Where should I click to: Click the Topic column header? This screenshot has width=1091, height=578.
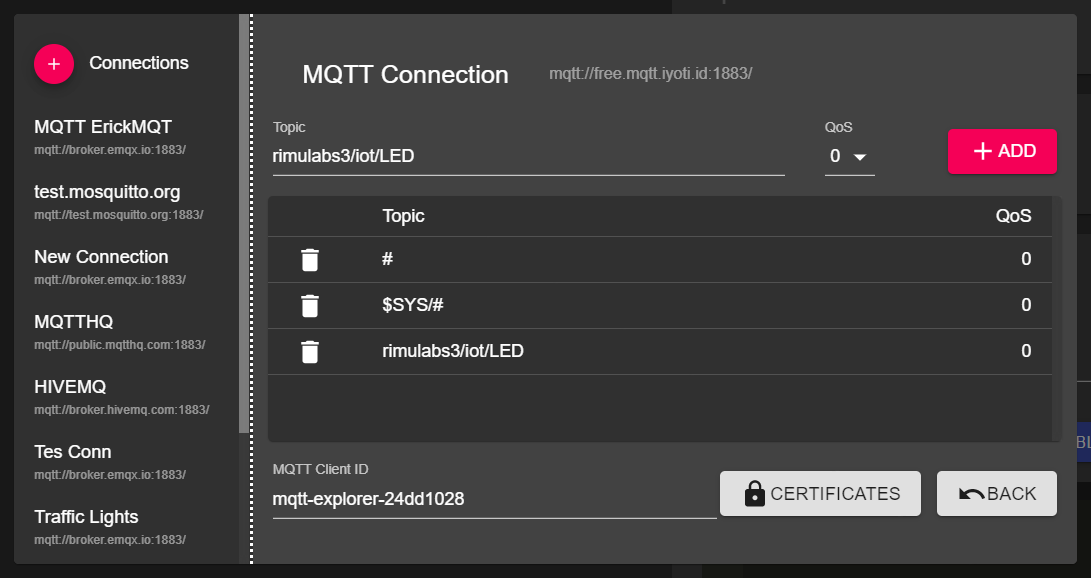tap(403, 216)
